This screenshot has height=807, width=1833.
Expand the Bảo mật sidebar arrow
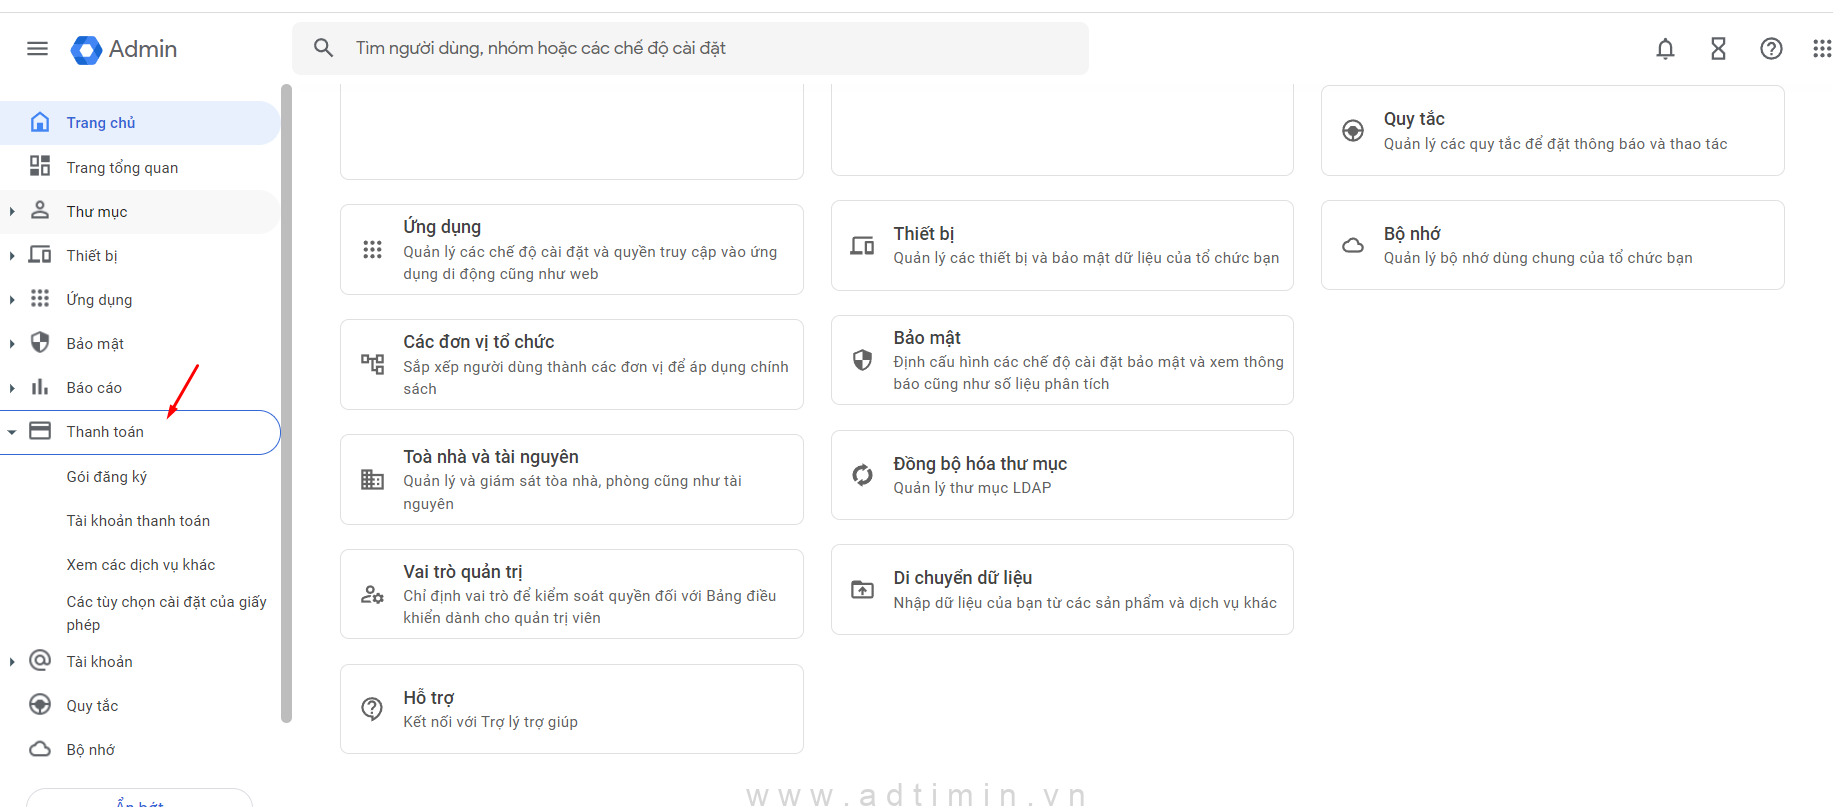pyautogui.click(x=12, y=343)
